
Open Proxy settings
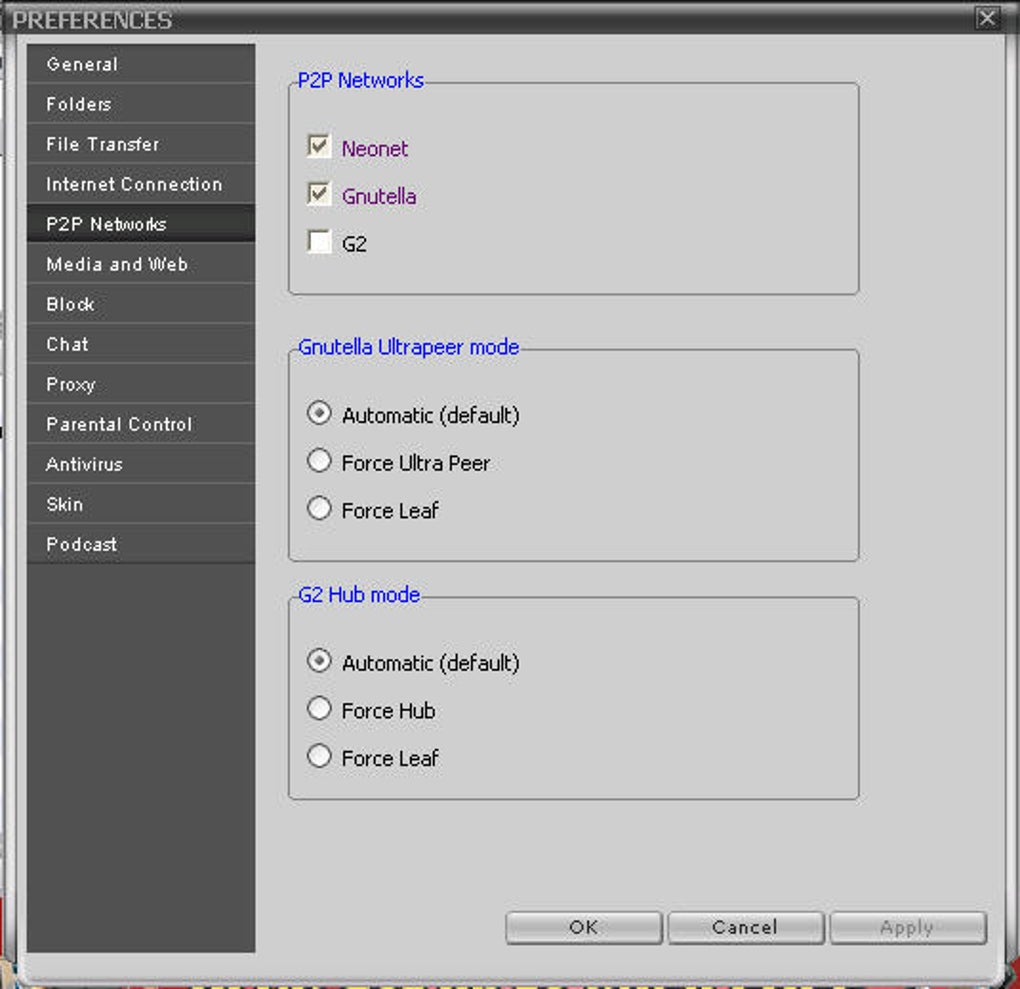point(141,384)
